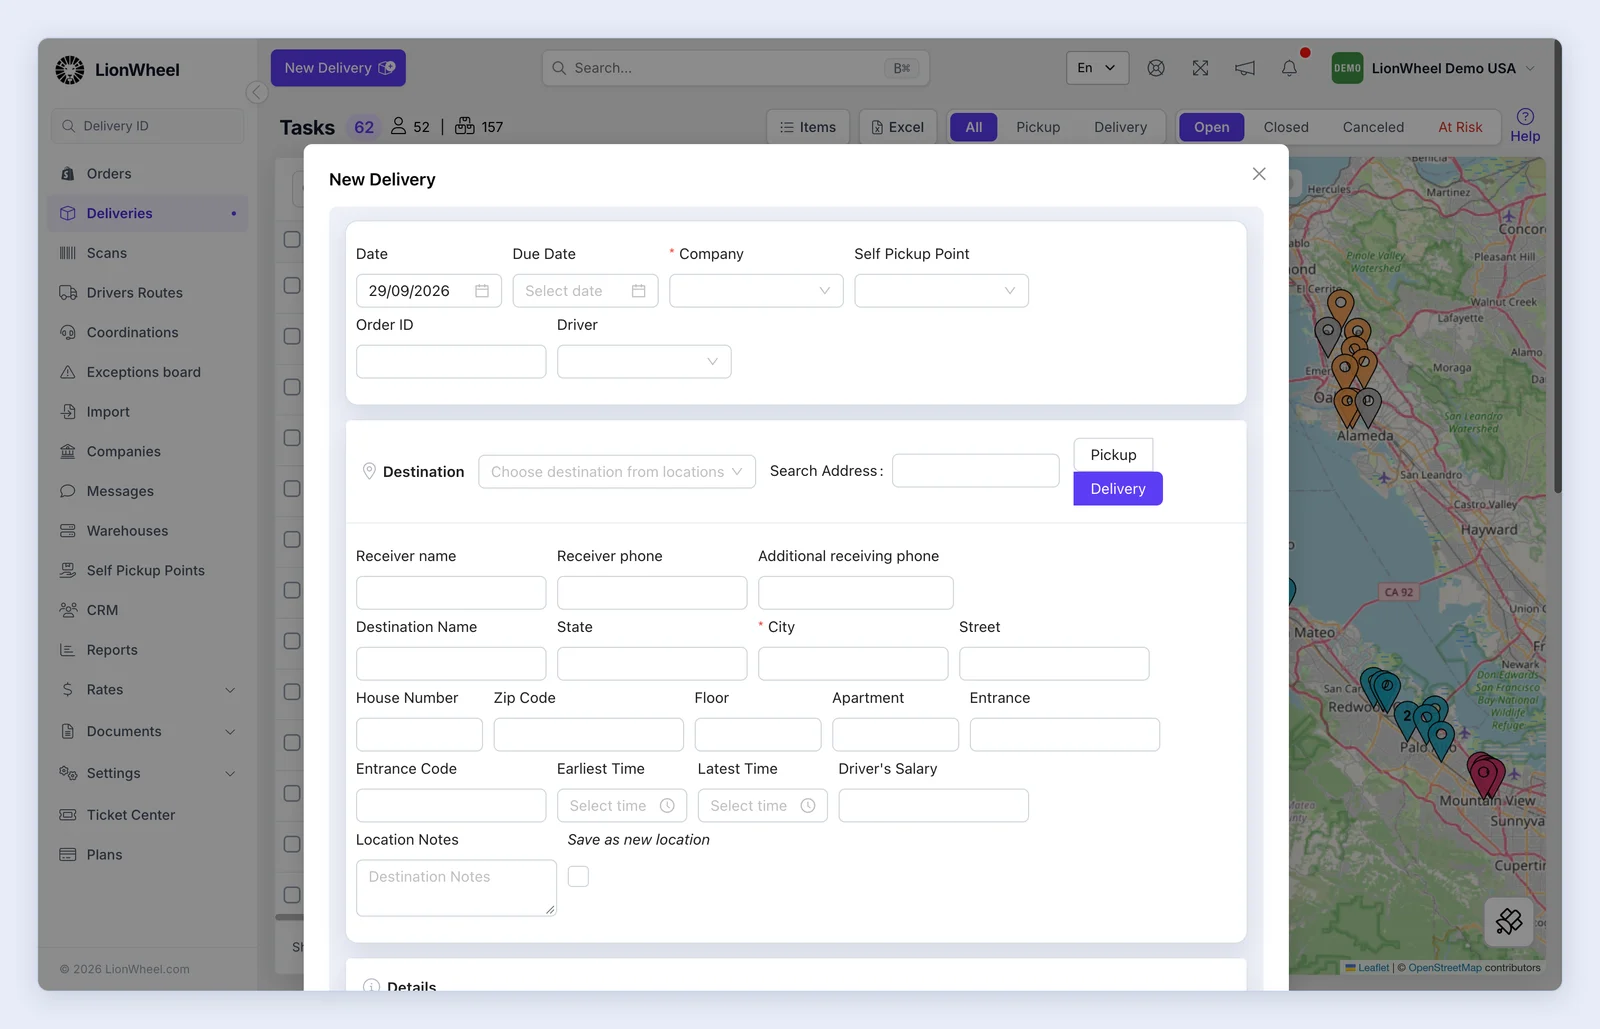Click the Search Address input field
This screenshot has height=1029, width=1600.
(975, 471)
